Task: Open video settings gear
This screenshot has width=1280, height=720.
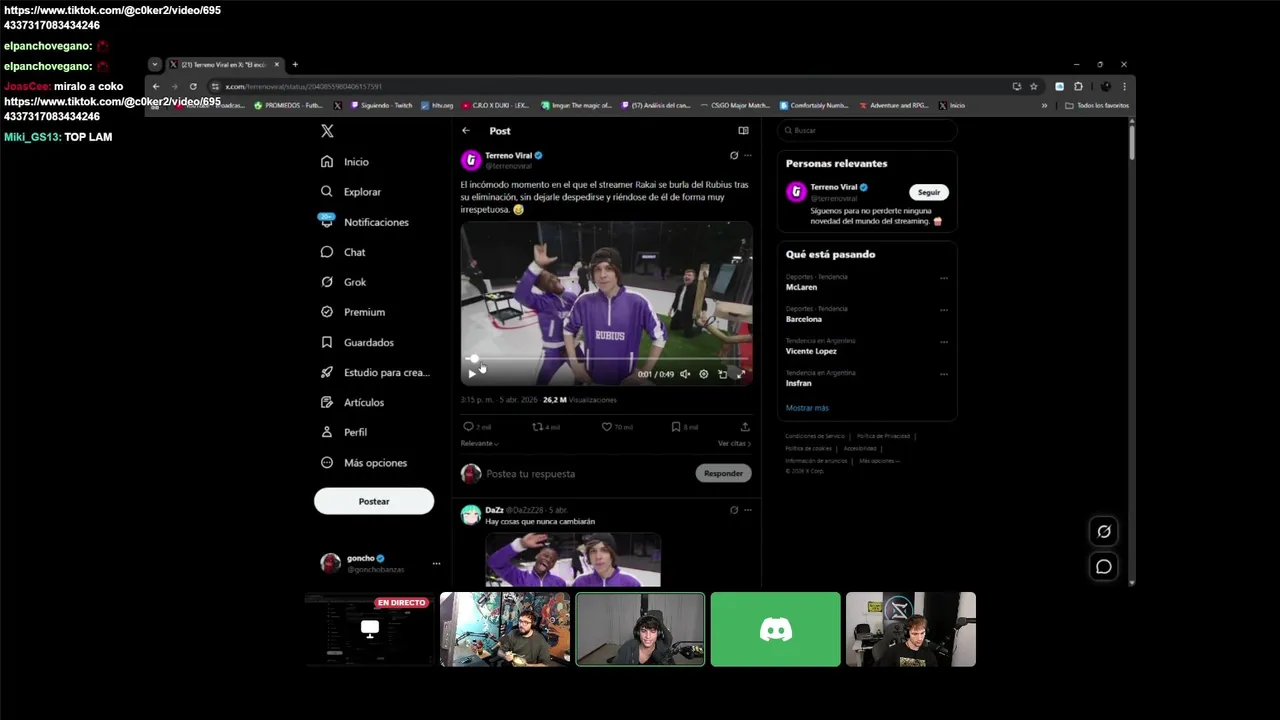Action: click(x=704, y=374)
